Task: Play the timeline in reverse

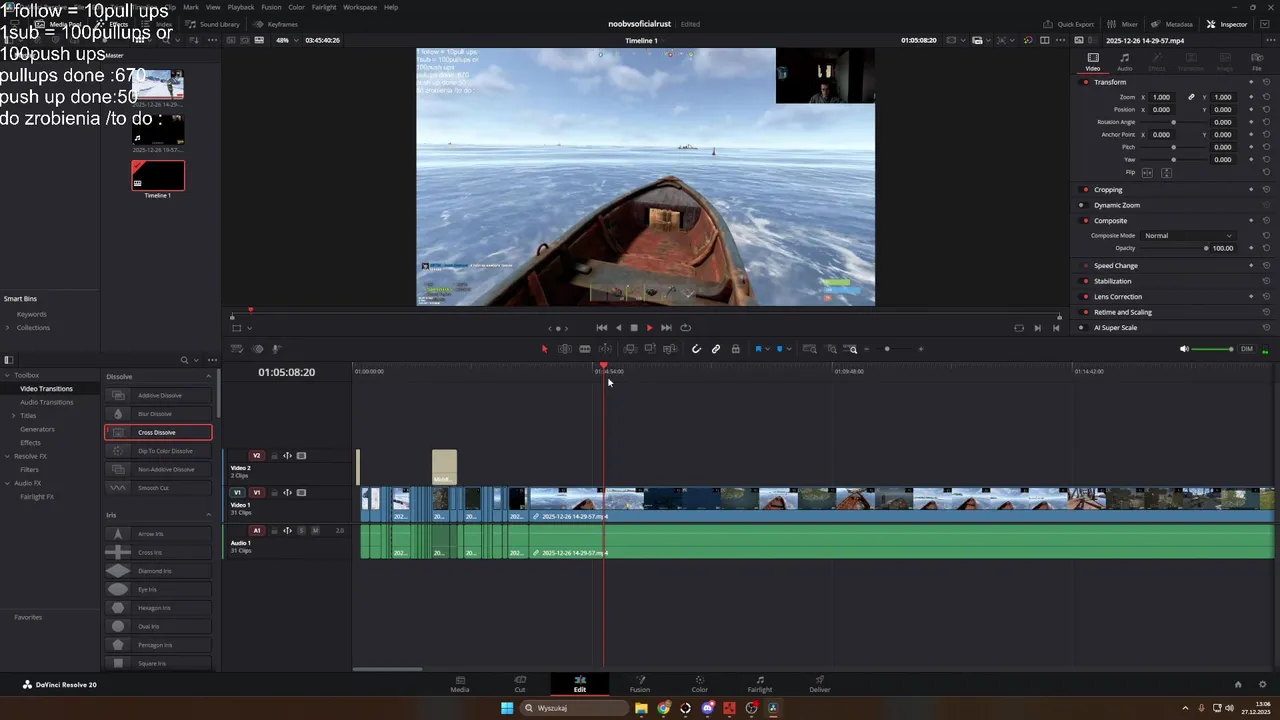Action: pos(618,328)
